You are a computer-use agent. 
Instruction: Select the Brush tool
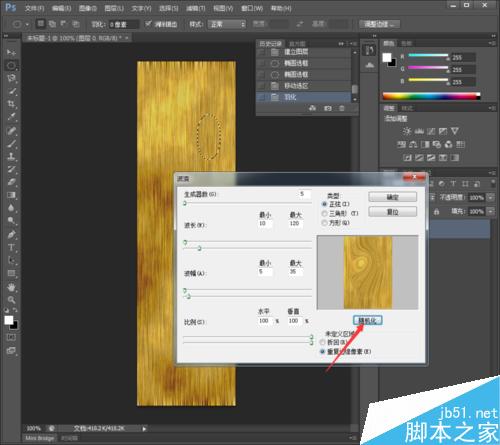click(11, 144)
